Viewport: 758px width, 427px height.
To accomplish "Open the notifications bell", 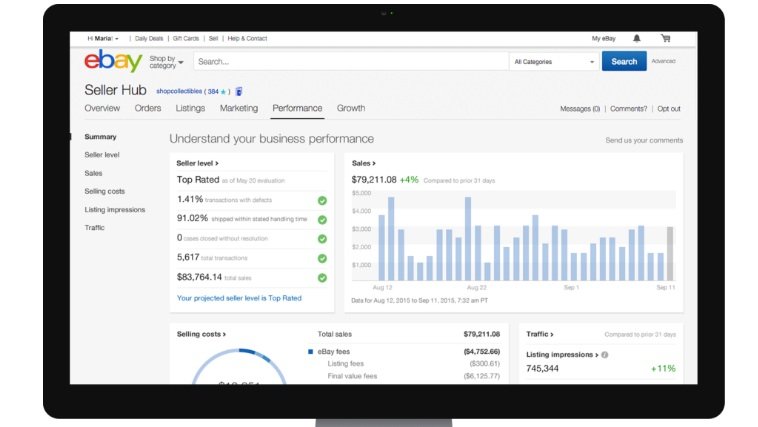I will pyautogui.click(x=637, y=38).
